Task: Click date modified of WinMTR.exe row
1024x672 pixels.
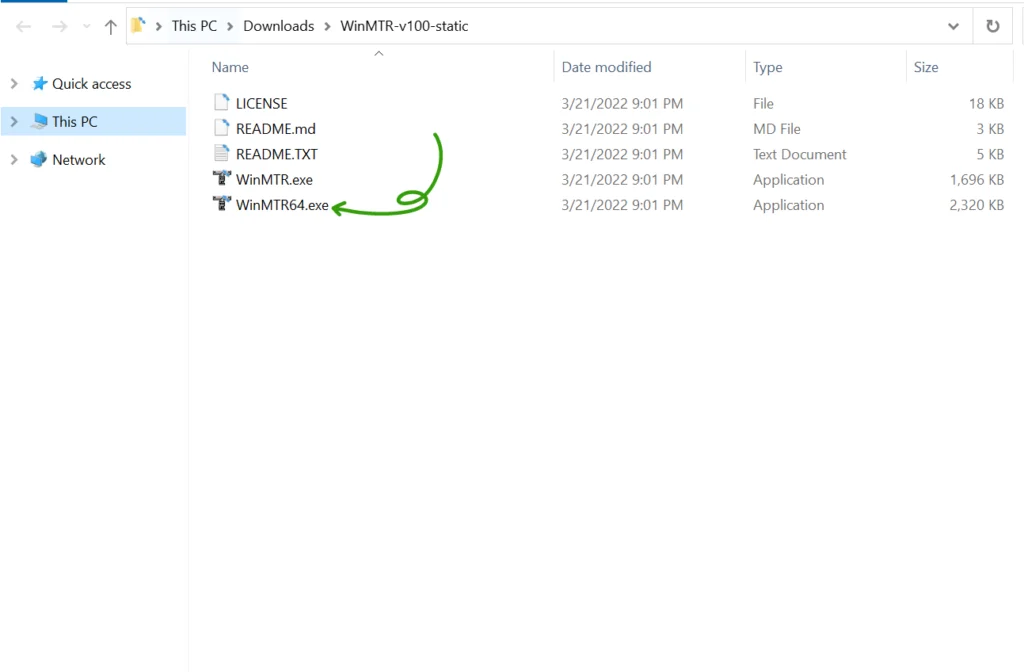Action: click(x=622, y=180)
